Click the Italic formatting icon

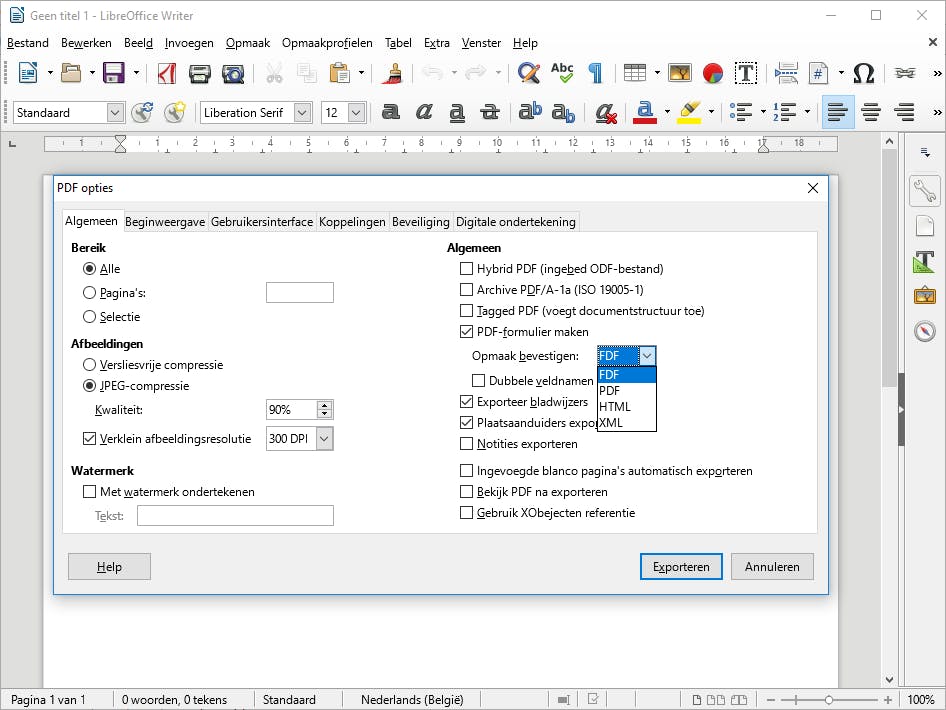tap(424, 112)
